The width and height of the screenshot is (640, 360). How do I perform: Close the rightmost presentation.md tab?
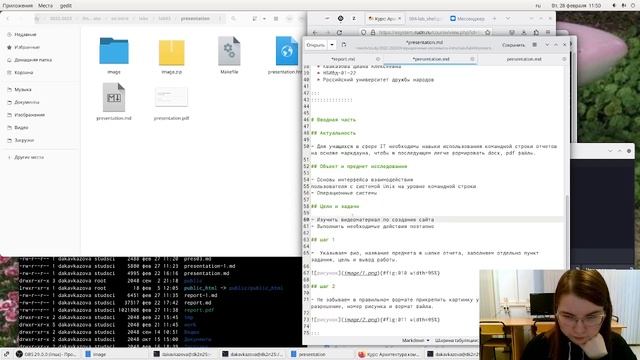point(564,59)
